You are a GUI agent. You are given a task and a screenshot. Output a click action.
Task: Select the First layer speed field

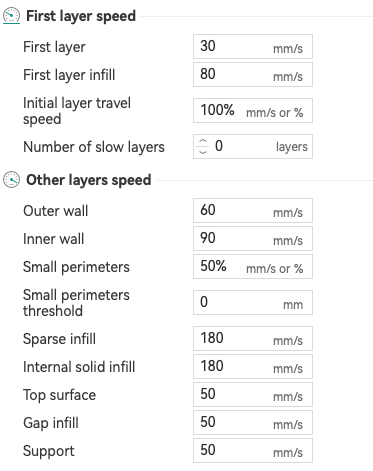click(x=253, y=46)
